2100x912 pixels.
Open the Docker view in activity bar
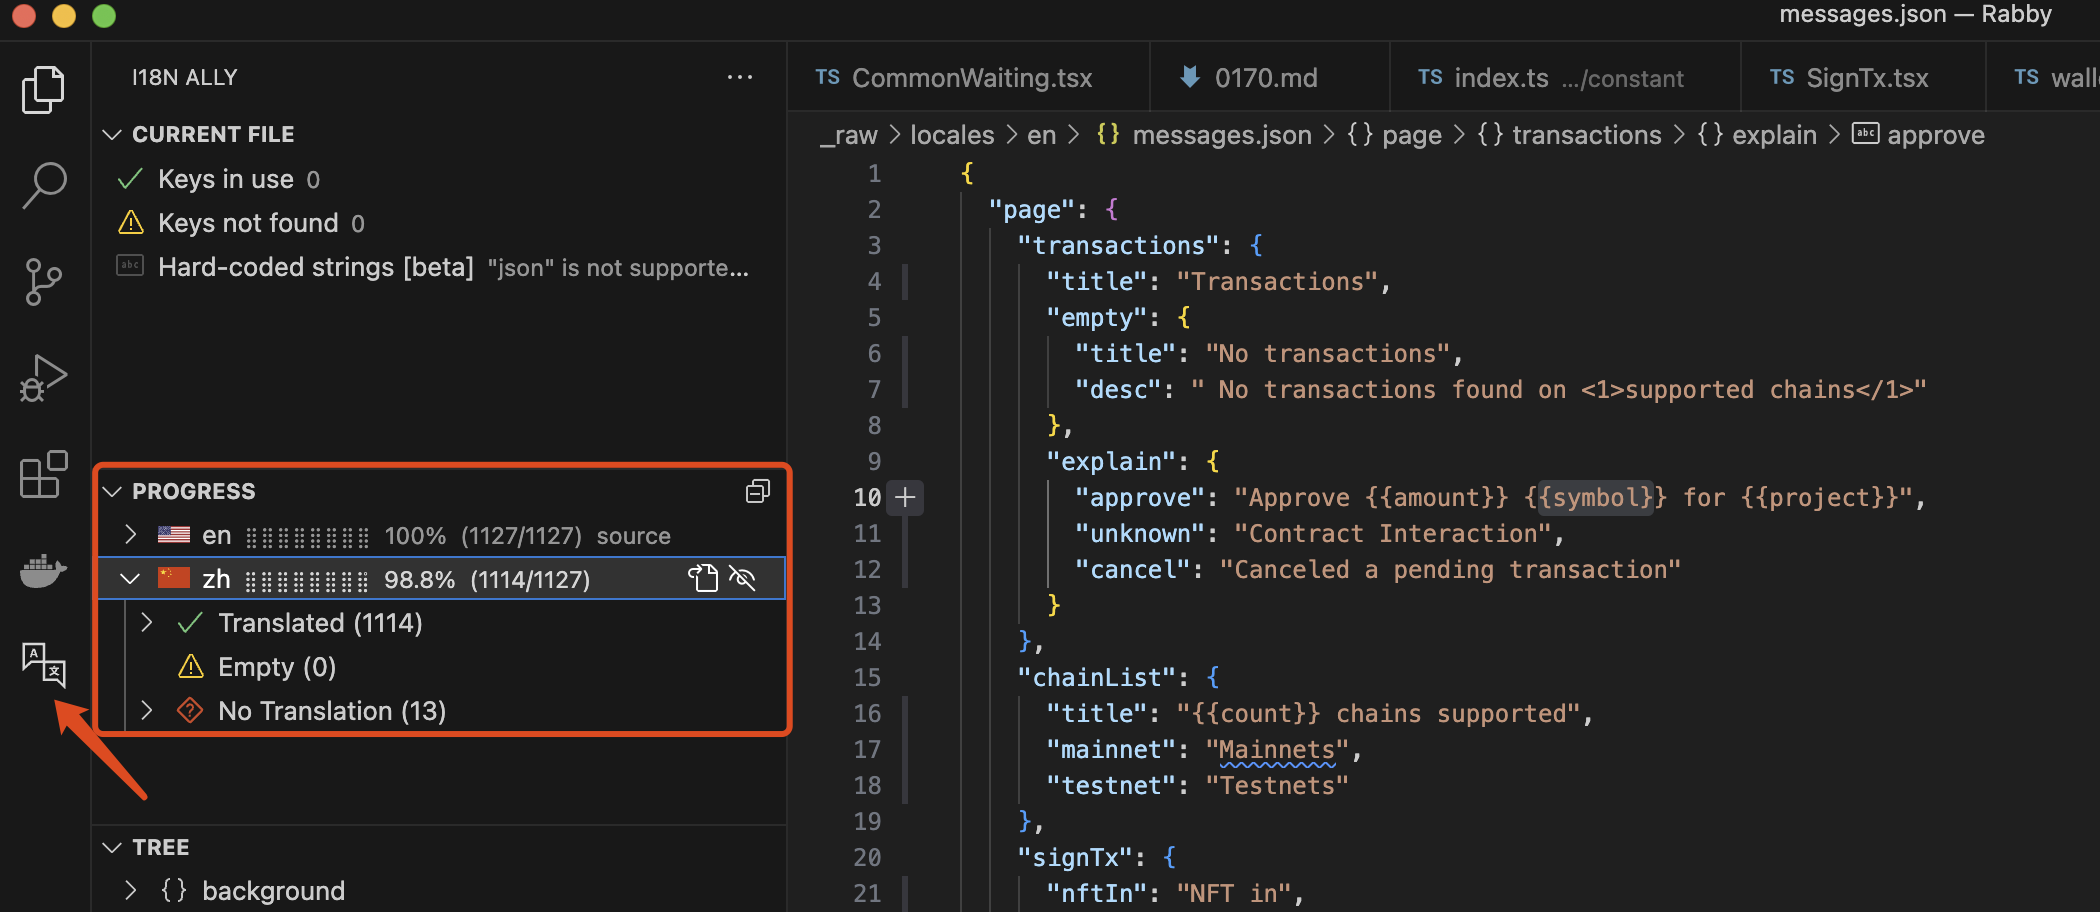(43, 570)
